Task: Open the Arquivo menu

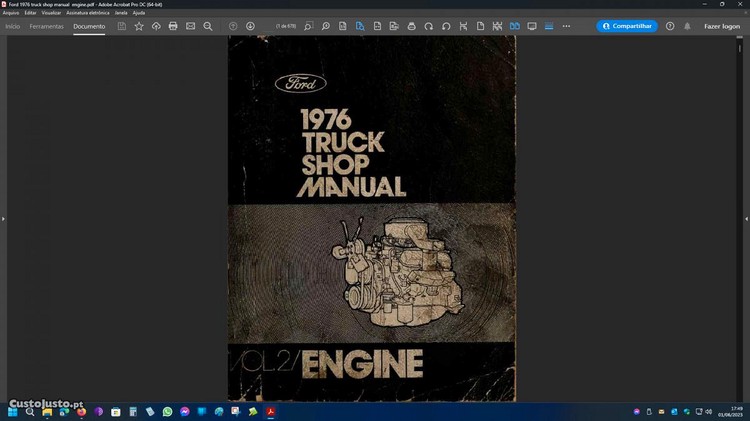Action: [x=11, y=13]
